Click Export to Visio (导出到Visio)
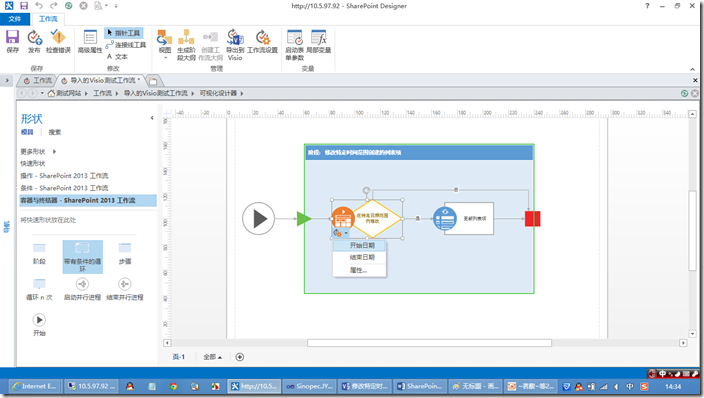 click(x=235, y=45)
